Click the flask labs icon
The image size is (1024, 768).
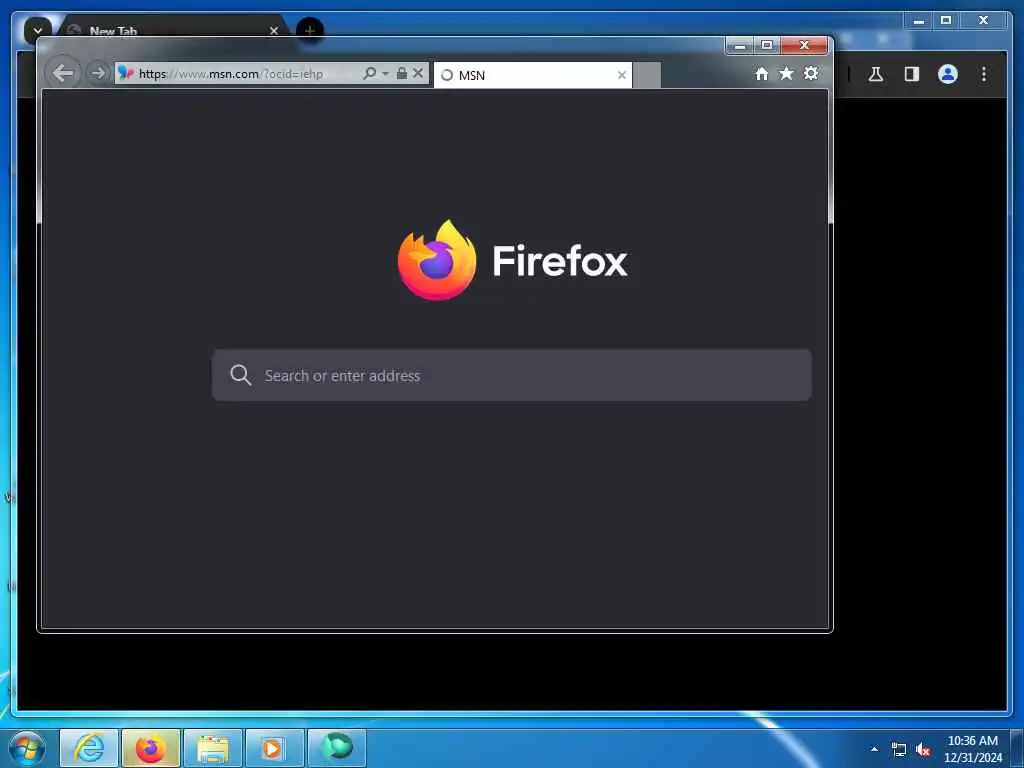click(876, 74)
